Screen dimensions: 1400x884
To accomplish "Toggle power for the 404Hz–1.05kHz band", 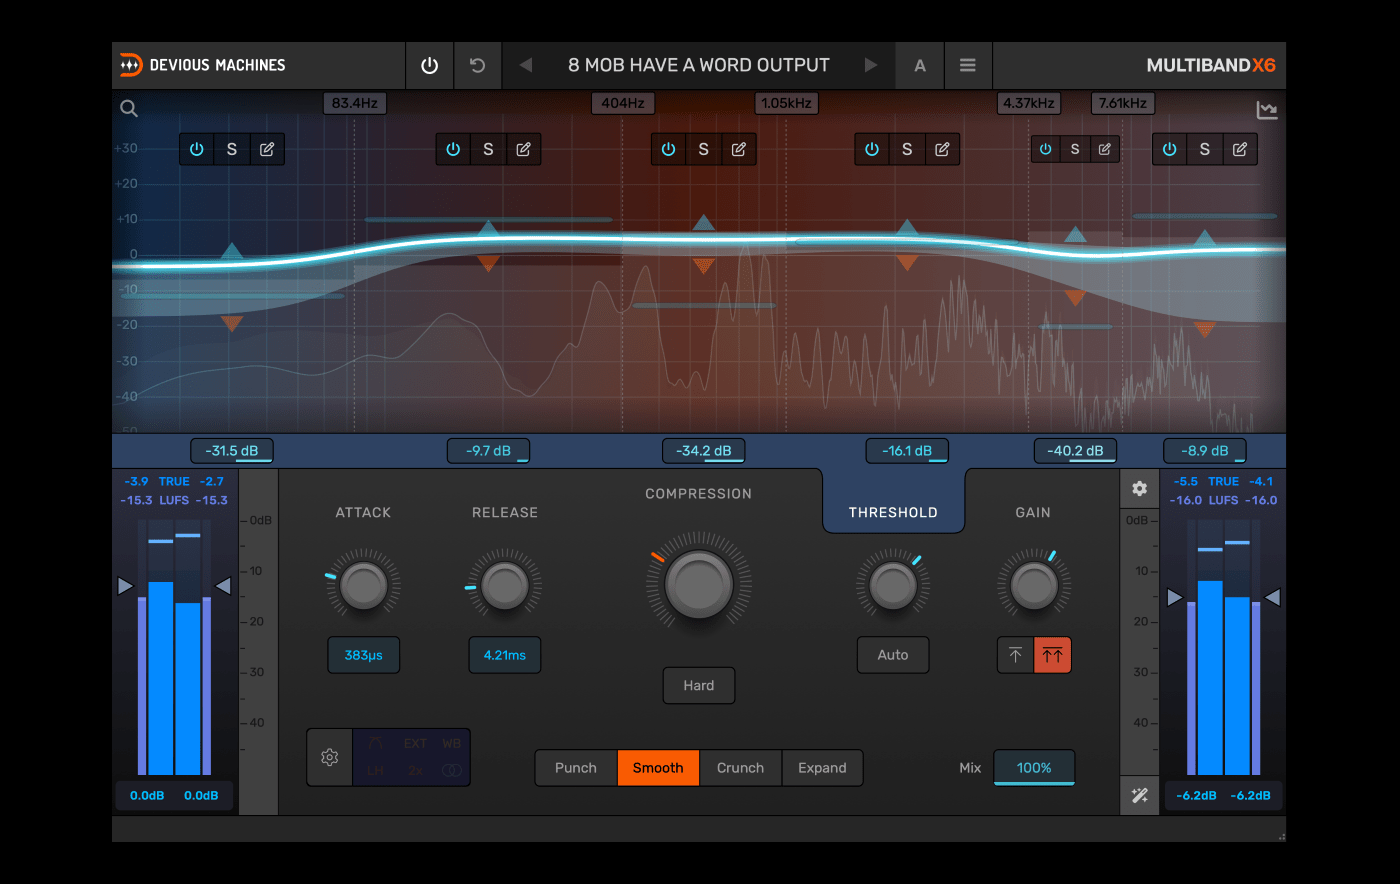I will (x=669, y=149).
